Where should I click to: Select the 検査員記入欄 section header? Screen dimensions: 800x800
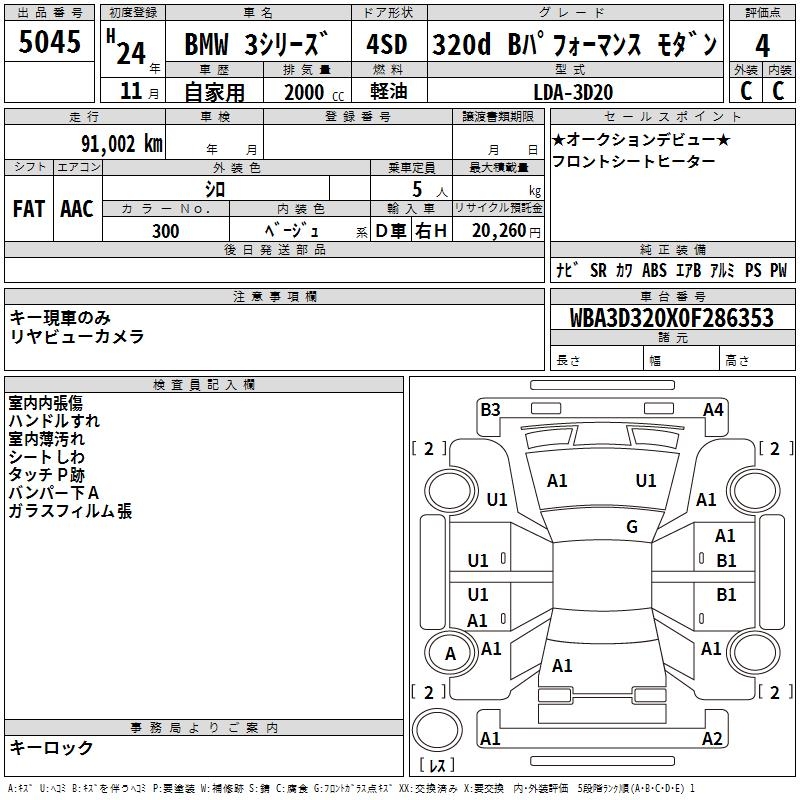(x=204, y=385)
